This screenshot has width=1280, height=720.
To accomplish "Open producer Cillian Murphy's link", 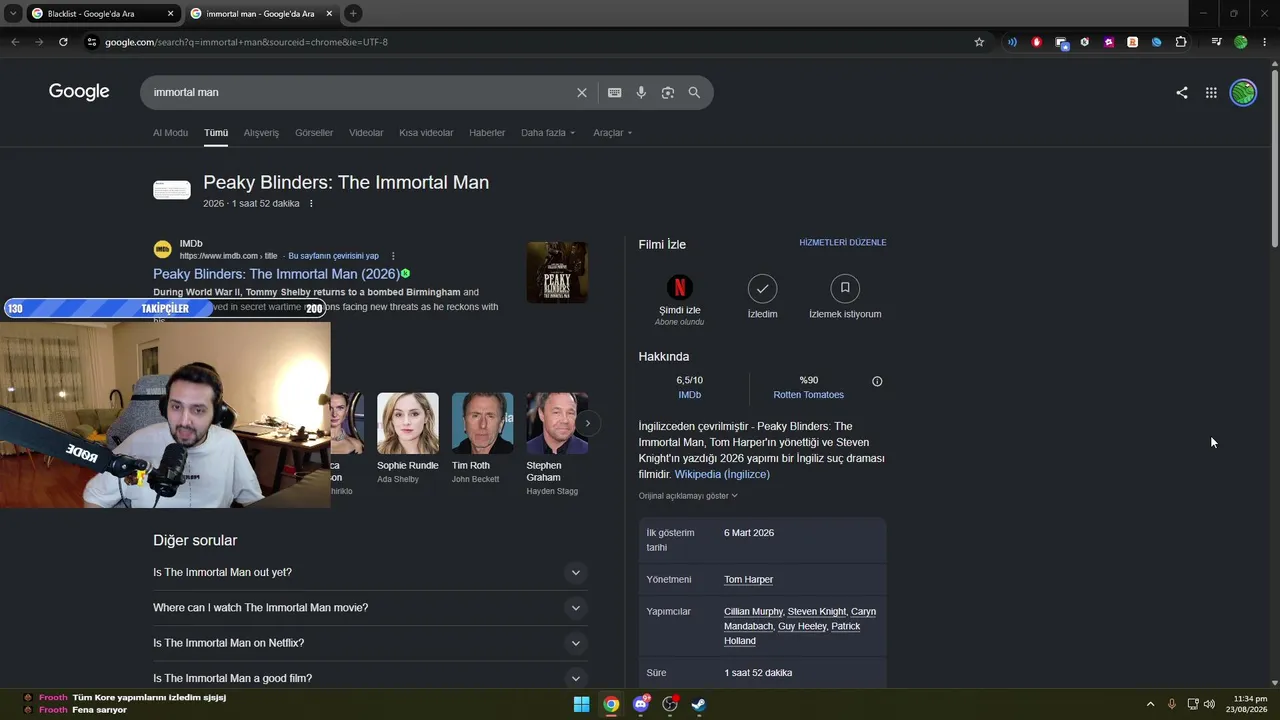I will click(x=753, y=612).
